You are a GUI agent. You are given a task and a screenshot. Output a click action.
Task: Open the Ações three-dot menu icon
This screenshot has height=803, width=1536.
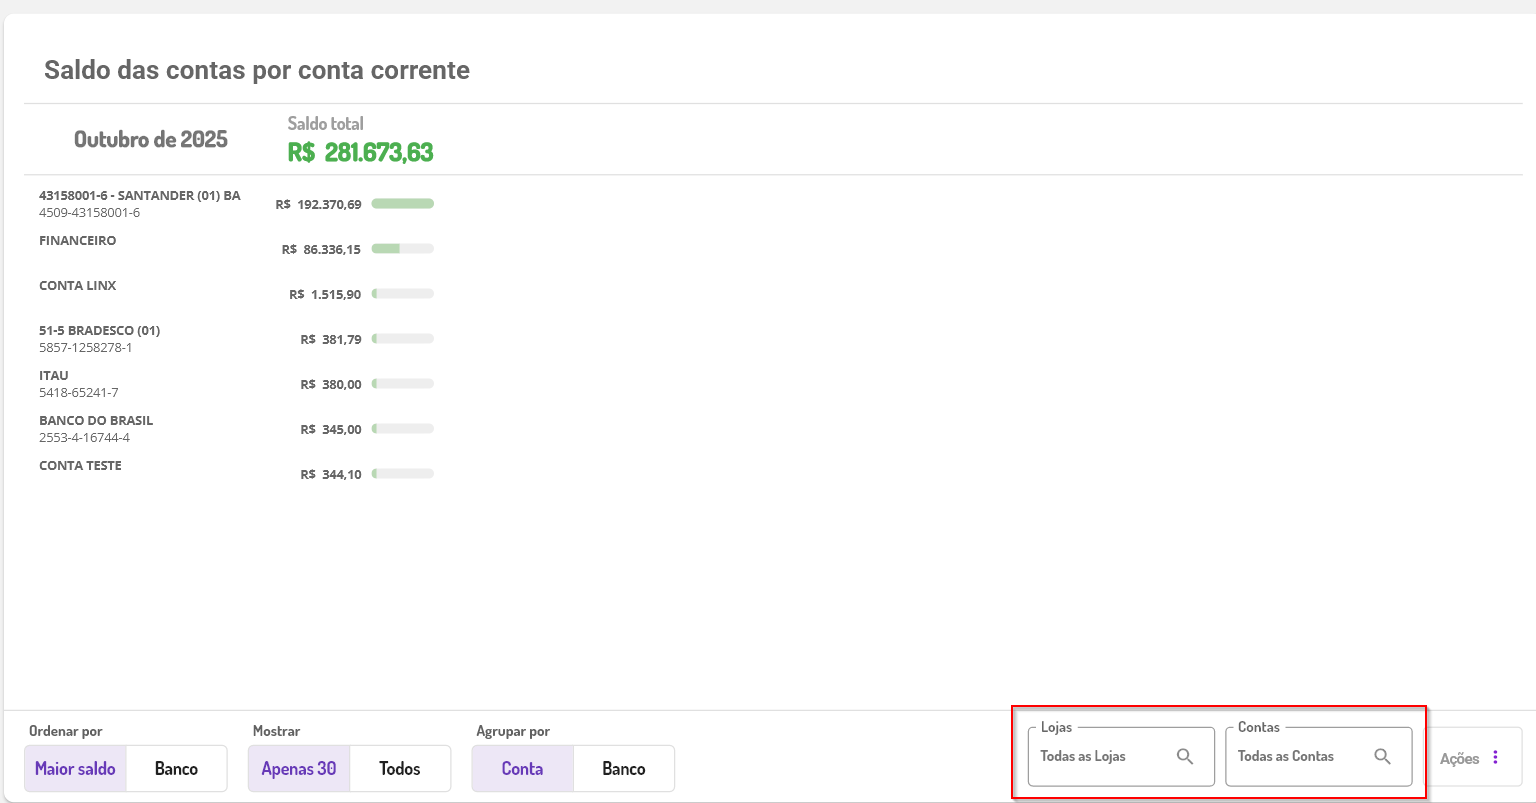[1495, 758]
